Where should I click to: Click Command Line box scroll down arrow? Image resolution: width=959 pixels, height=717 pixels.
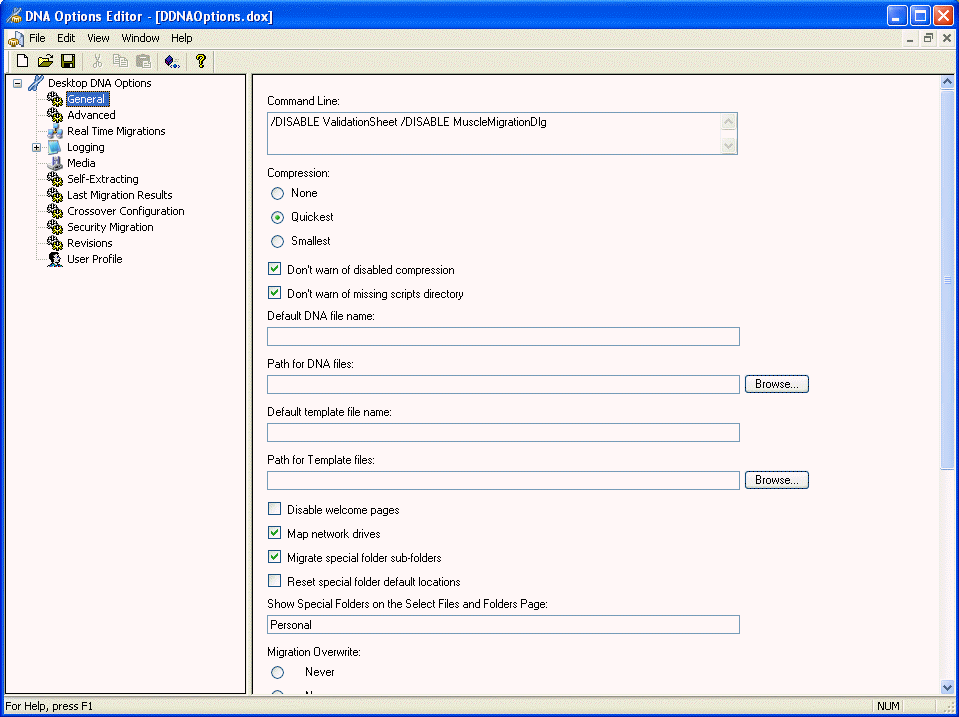[x=728, y=146]
